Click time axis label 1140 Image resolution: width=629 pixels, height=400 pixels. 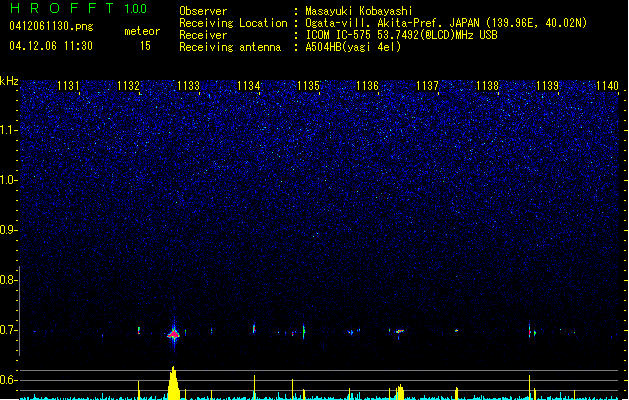coord(607,86)
